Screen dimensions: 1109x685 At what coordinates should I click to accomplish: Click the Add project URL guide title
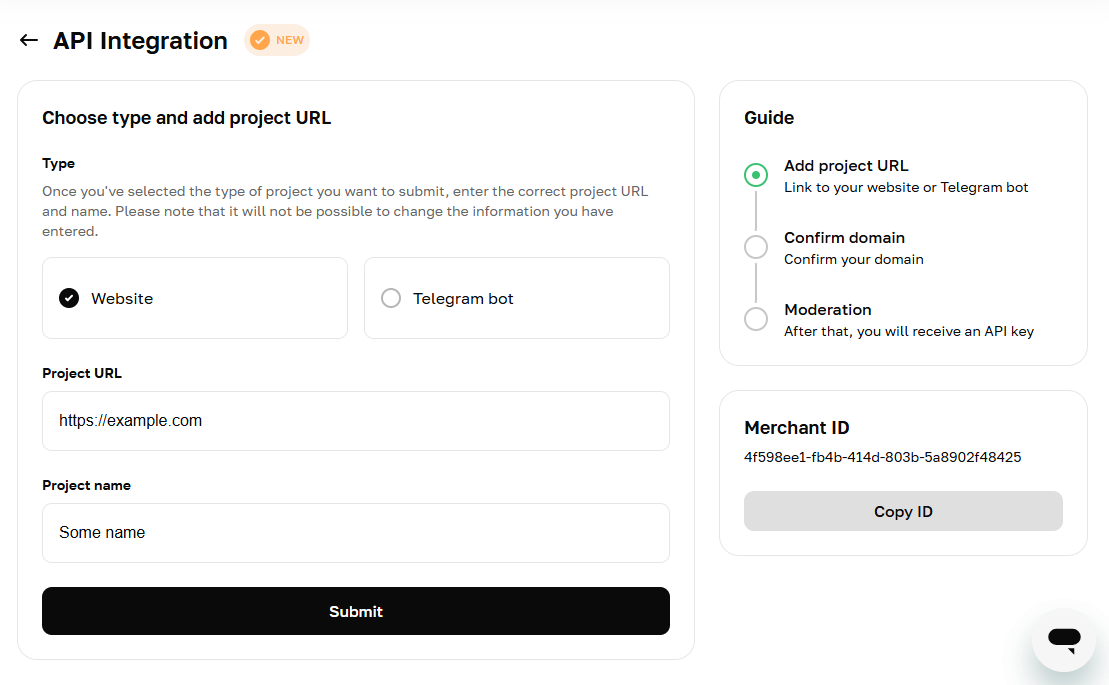click(846, 165)
